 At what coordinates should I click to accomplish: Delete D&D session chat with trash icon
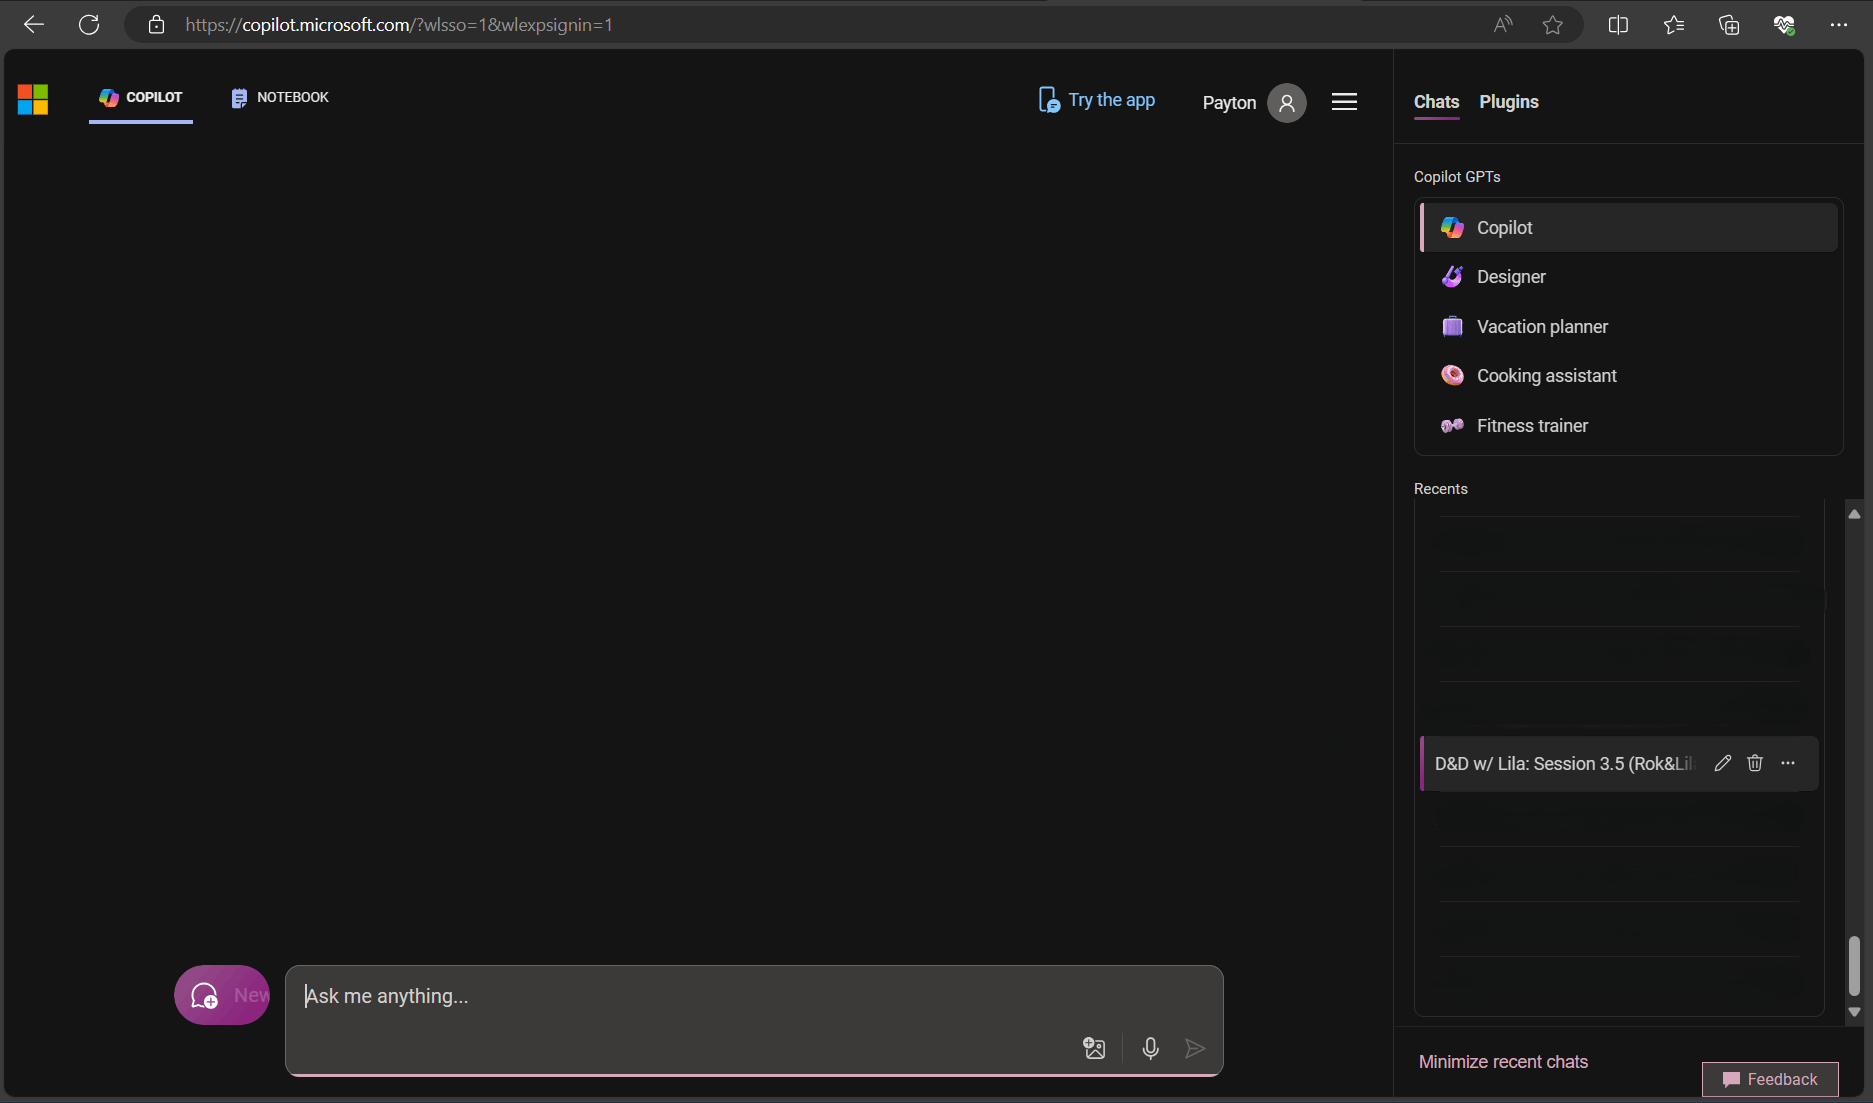(1755, 763)
